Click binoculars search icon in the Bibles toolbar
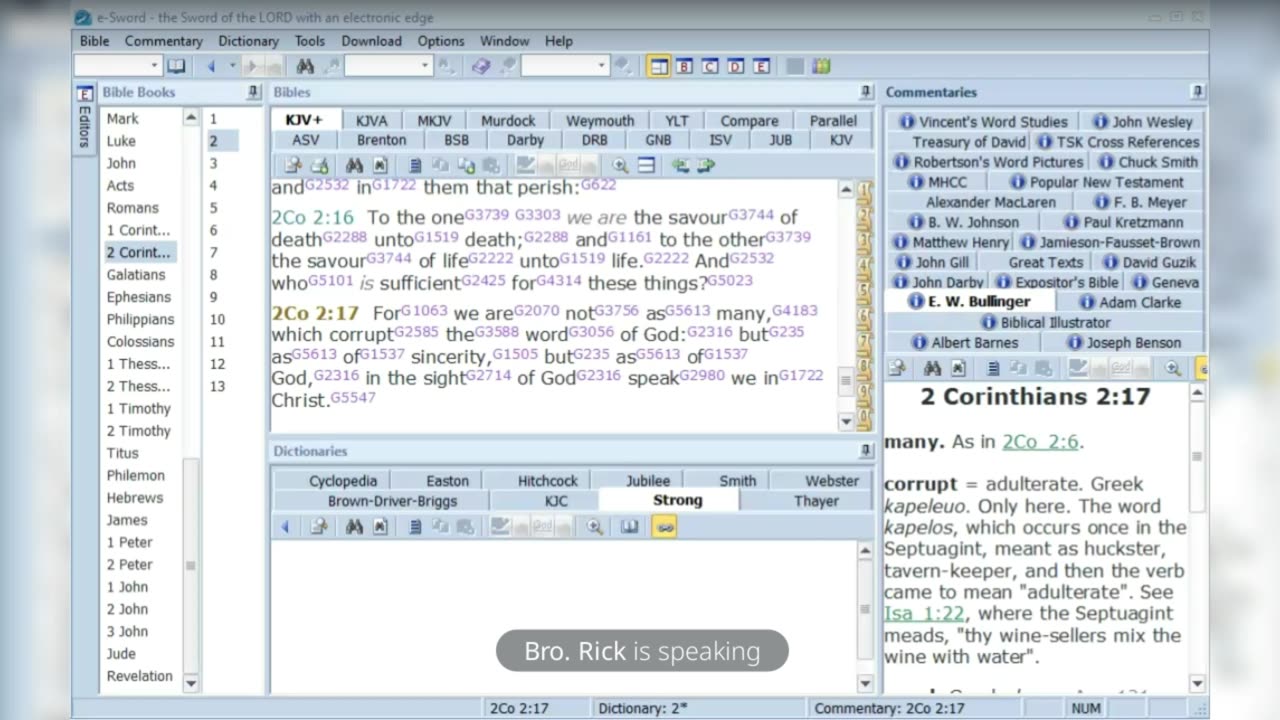 click(x=353, y=165)
